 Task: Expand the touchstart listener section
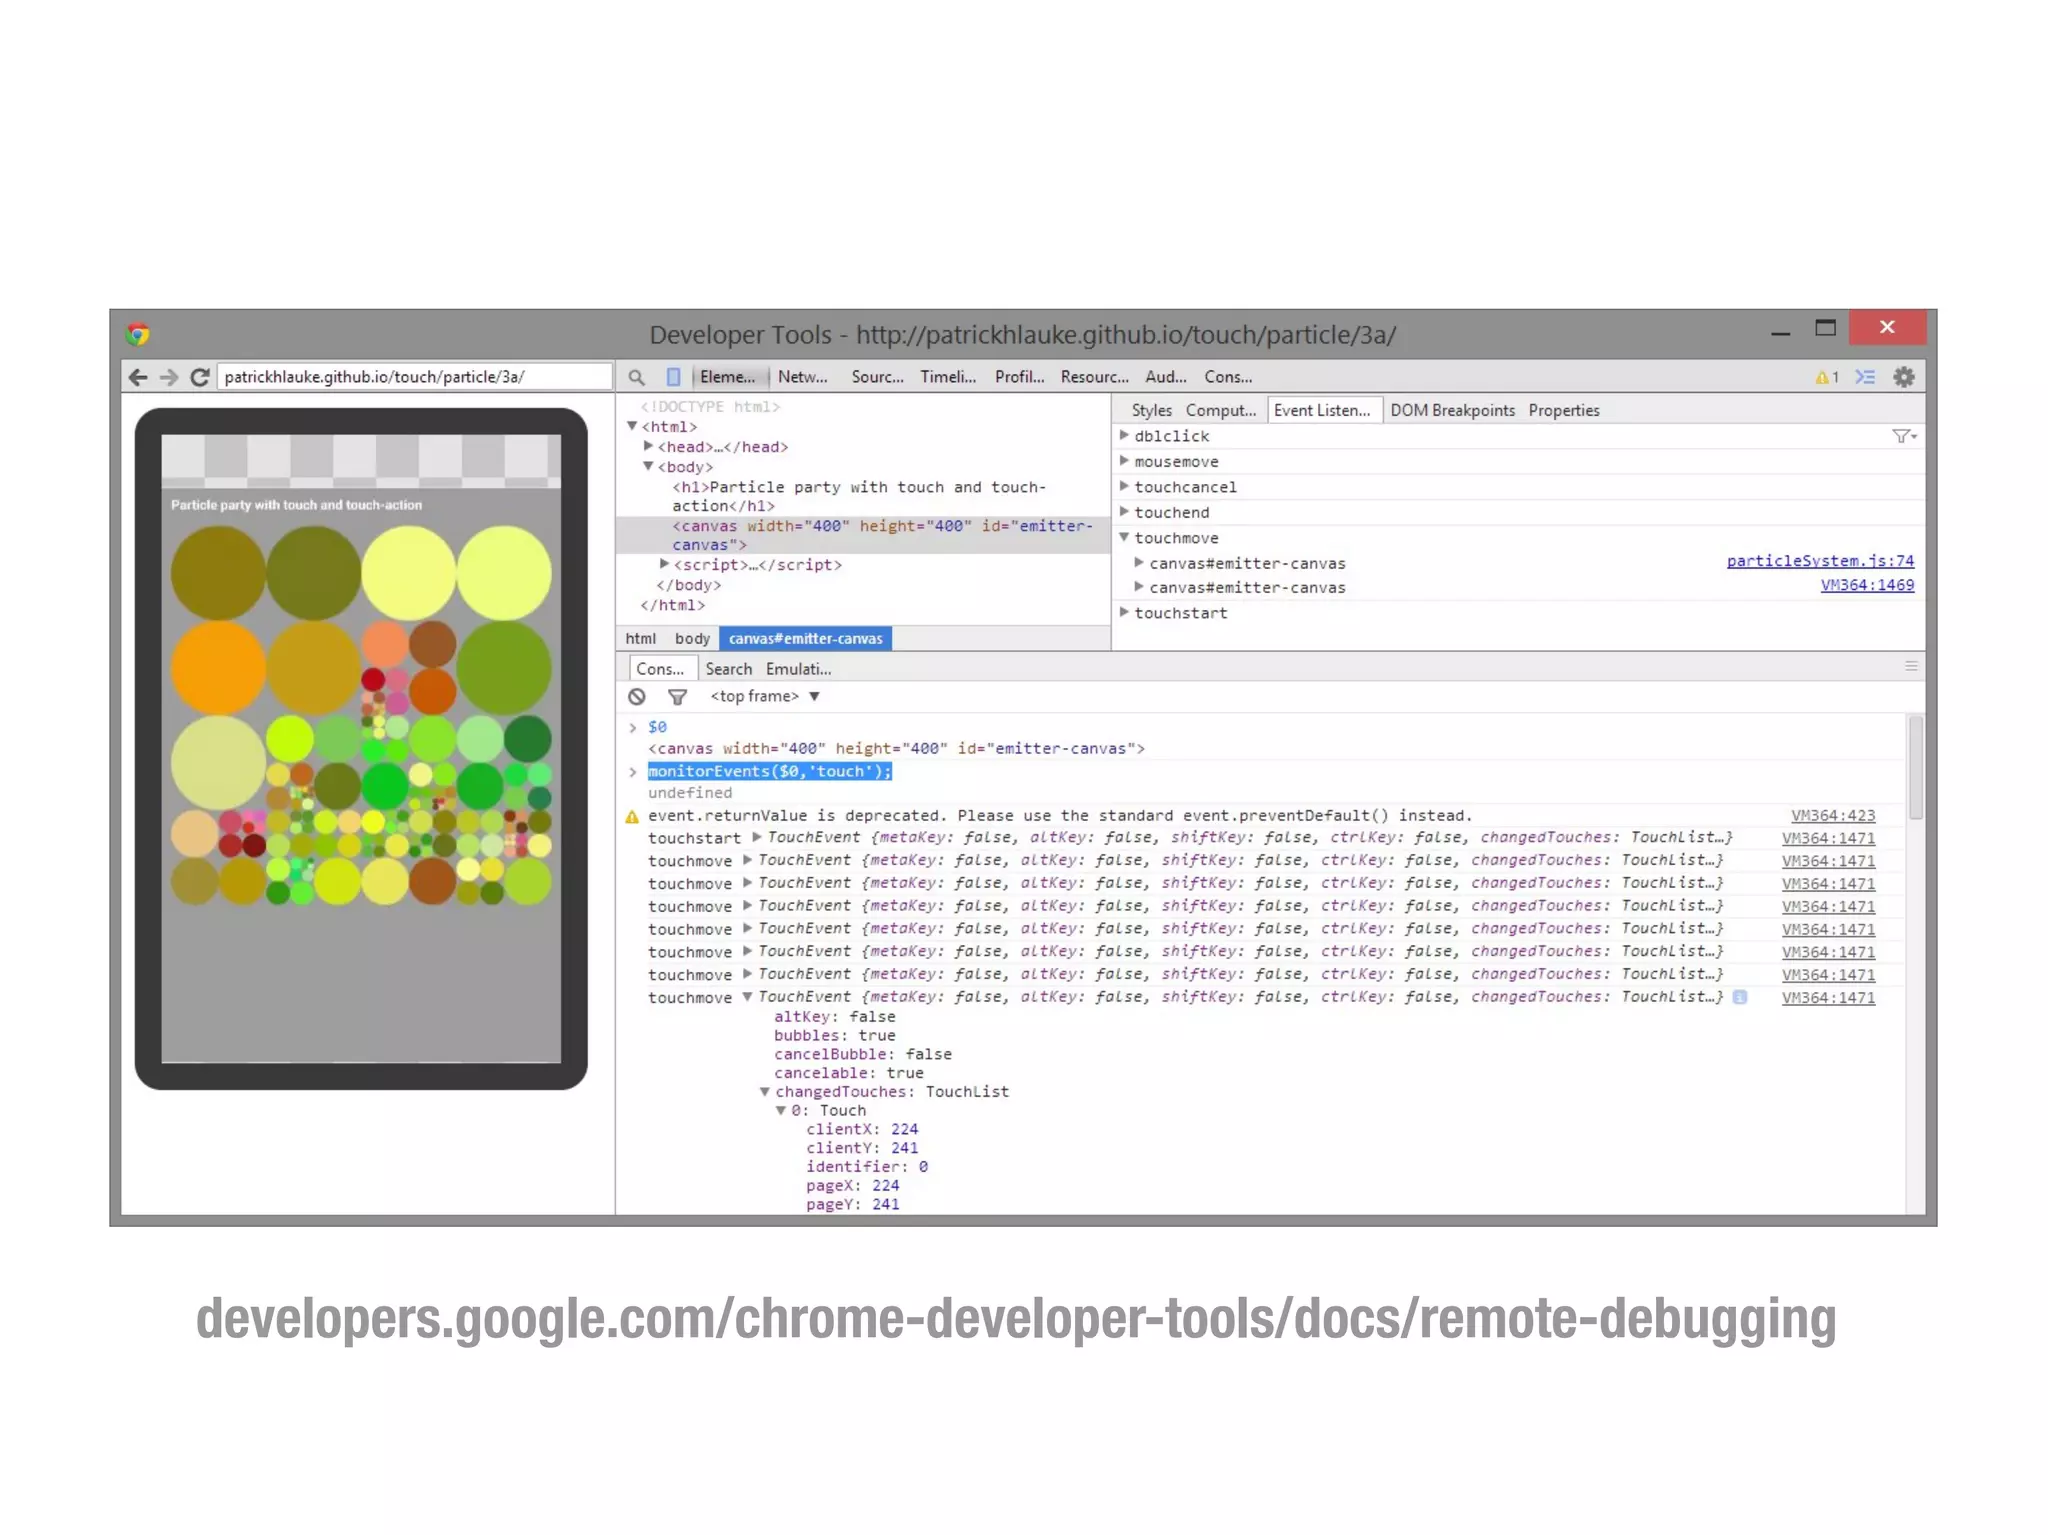(x=1124, y=612)
